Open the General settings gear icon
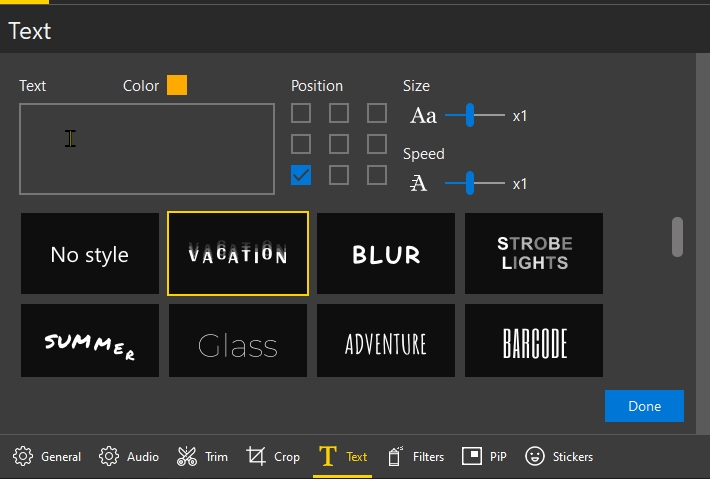The image size is (710, 479). (x=23, y=456)
